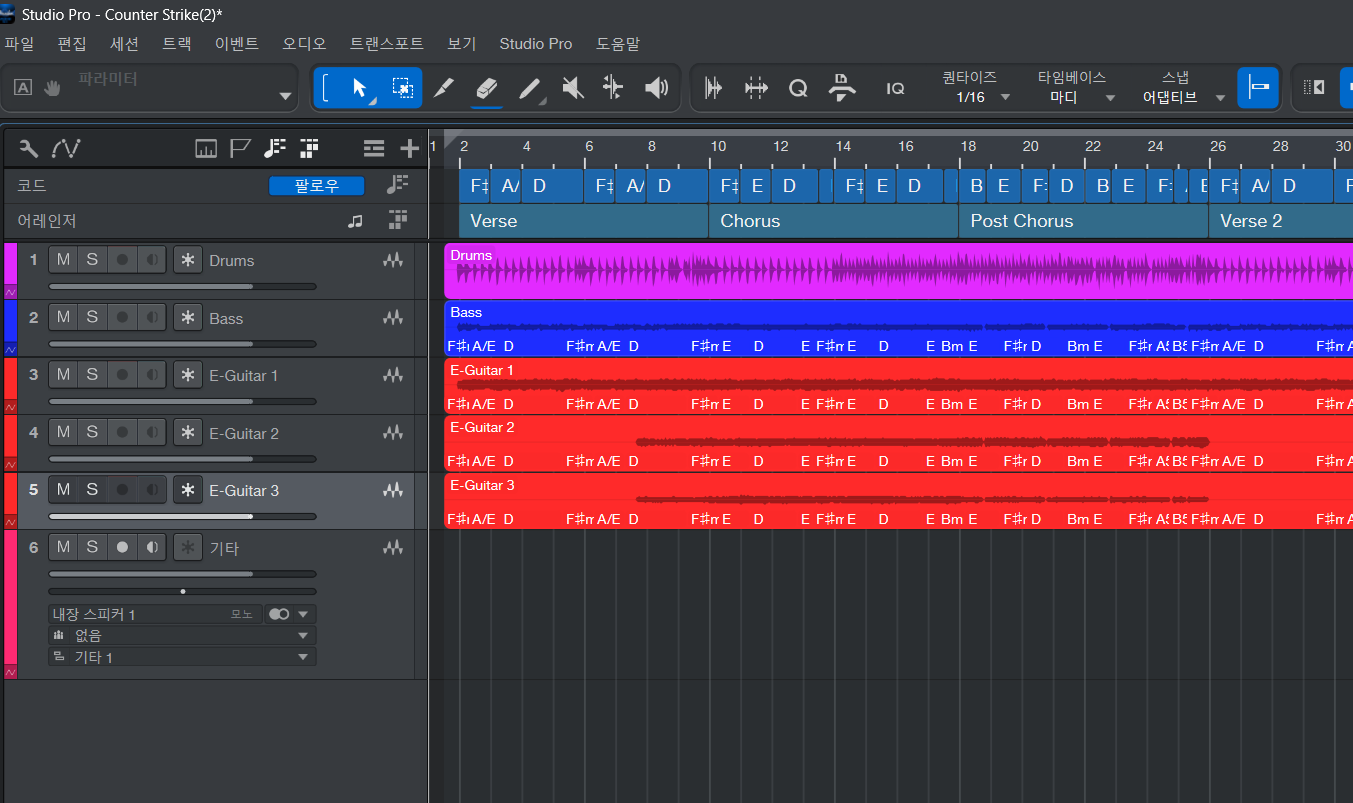Open the 오디오 menu
1353x803 pixels.
pyautogui.click(x=304, y=44)
